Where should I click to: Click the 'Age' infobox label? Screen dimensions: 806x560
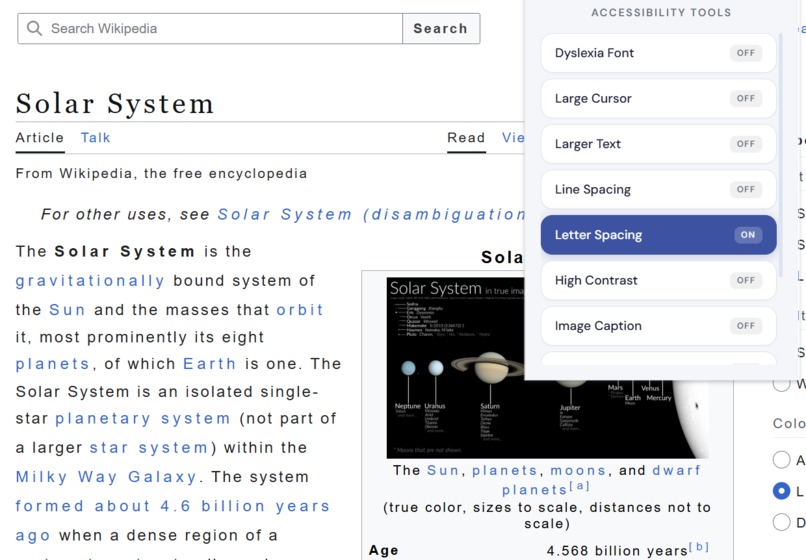click(x=383, y=550)
